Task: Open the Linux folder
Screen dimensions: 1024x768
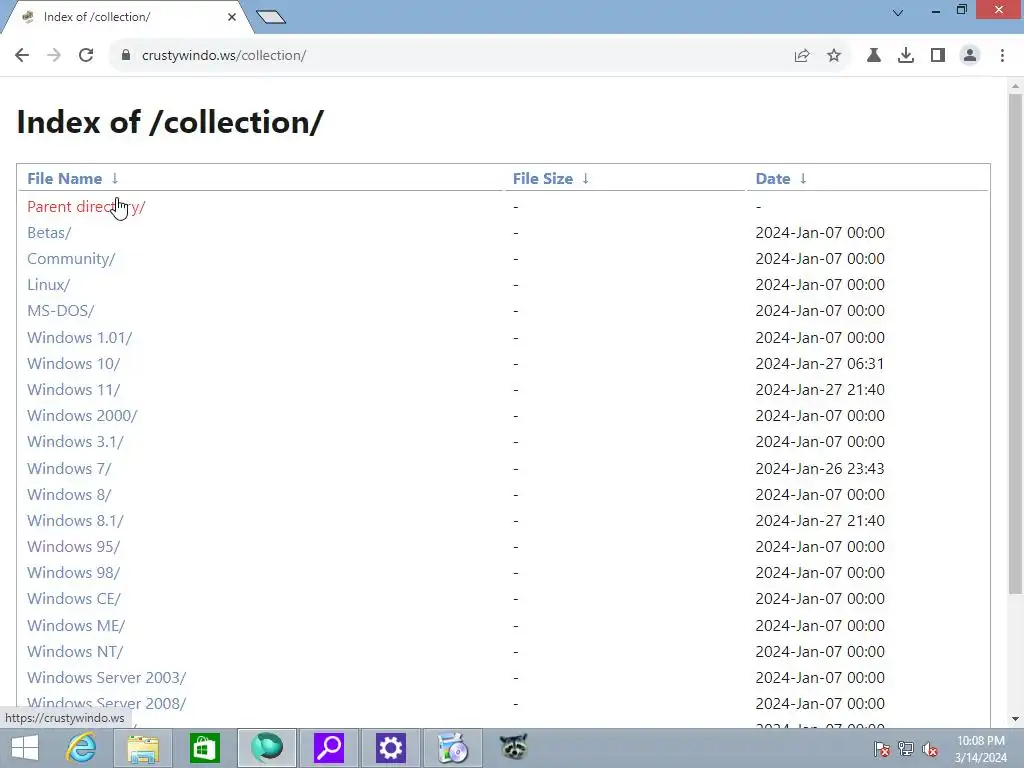Action: (48, 285)
